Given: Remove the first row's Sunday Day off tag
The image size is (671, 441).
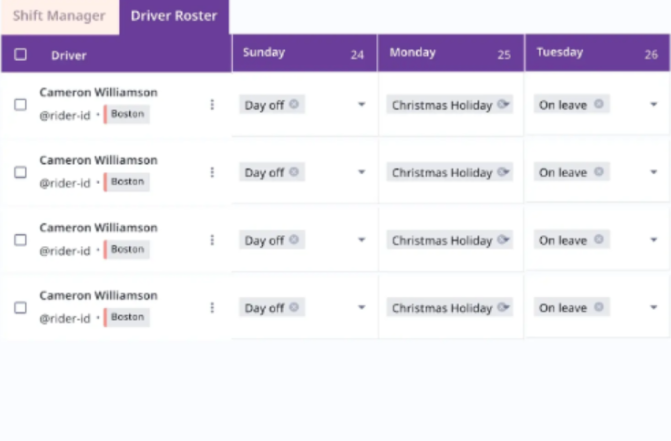Looking at the screenshot, I should click(x=294, y=104).
